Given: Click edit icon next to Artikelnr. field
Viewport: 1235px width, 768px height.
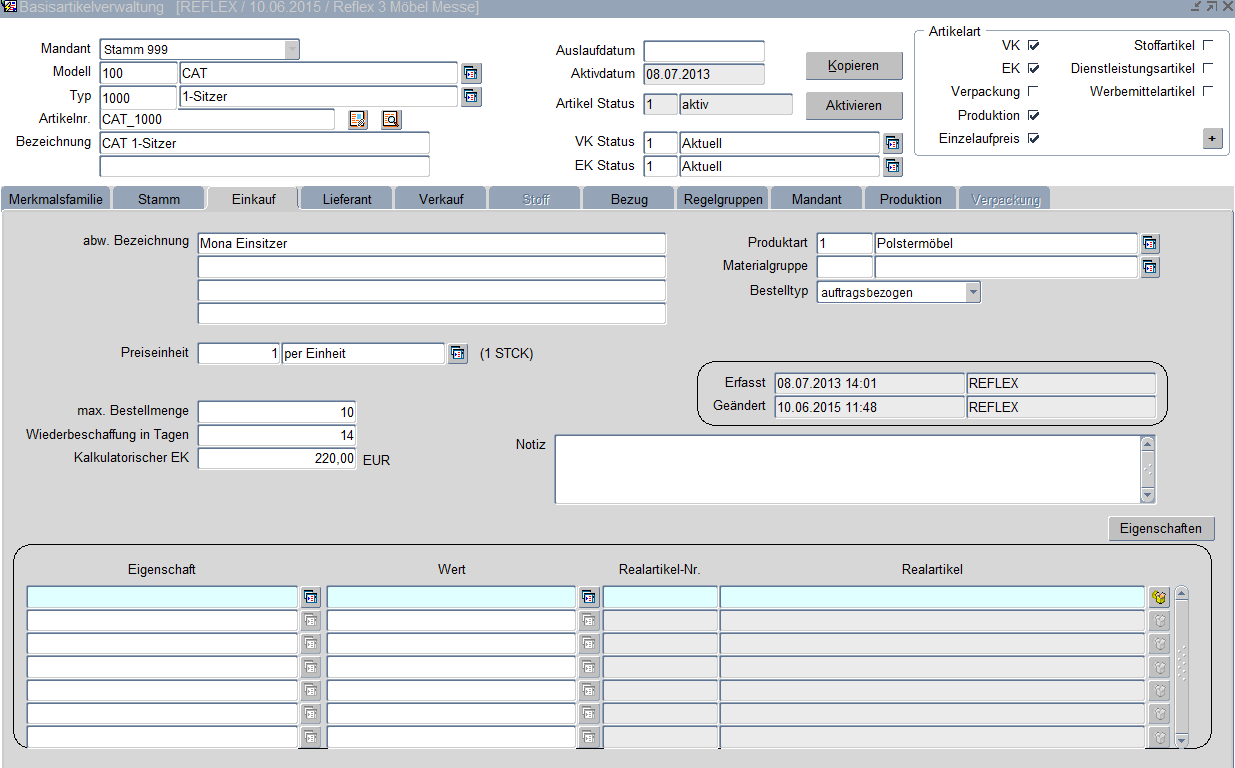Looking at the screenshot, I should (358, 120).
